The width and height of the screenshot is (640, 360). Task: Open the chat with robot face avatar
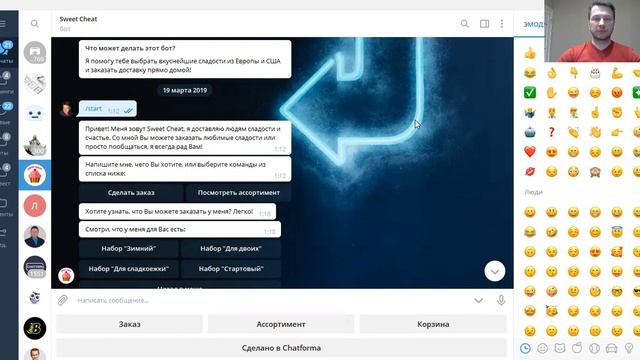click(35, 114)
